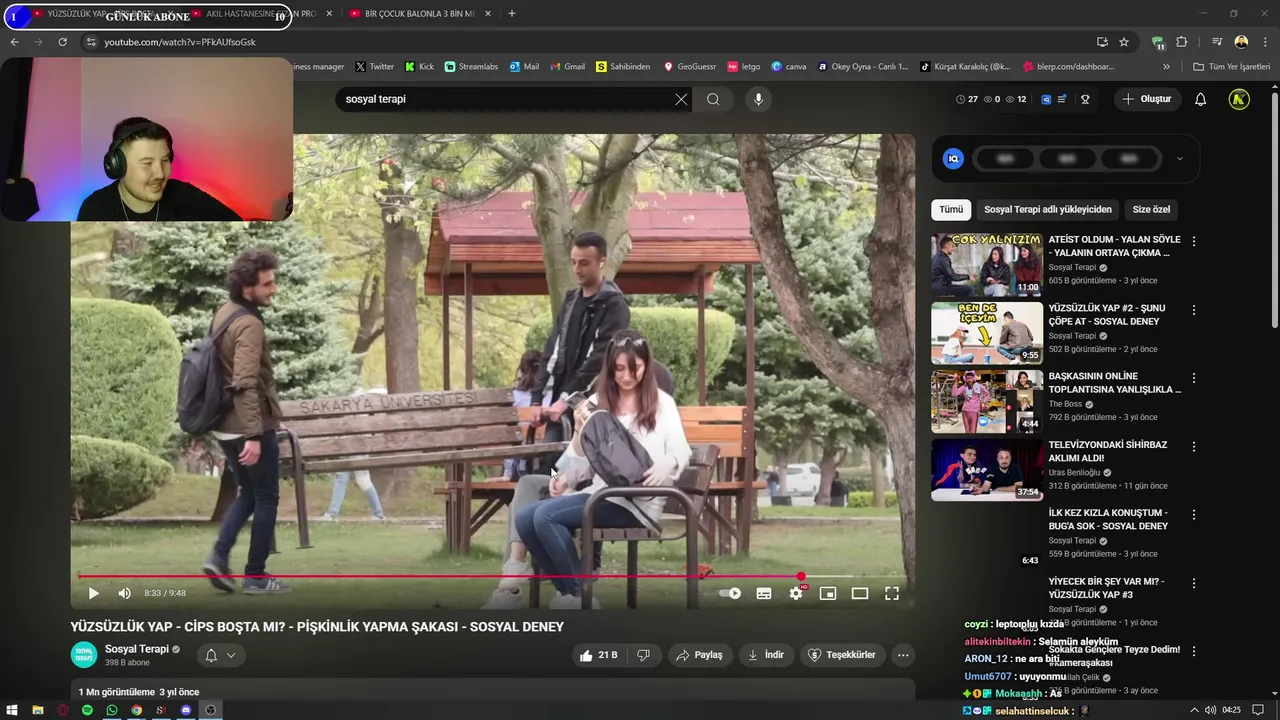
Task: Reload the page
Action: (x=62, y=42)
